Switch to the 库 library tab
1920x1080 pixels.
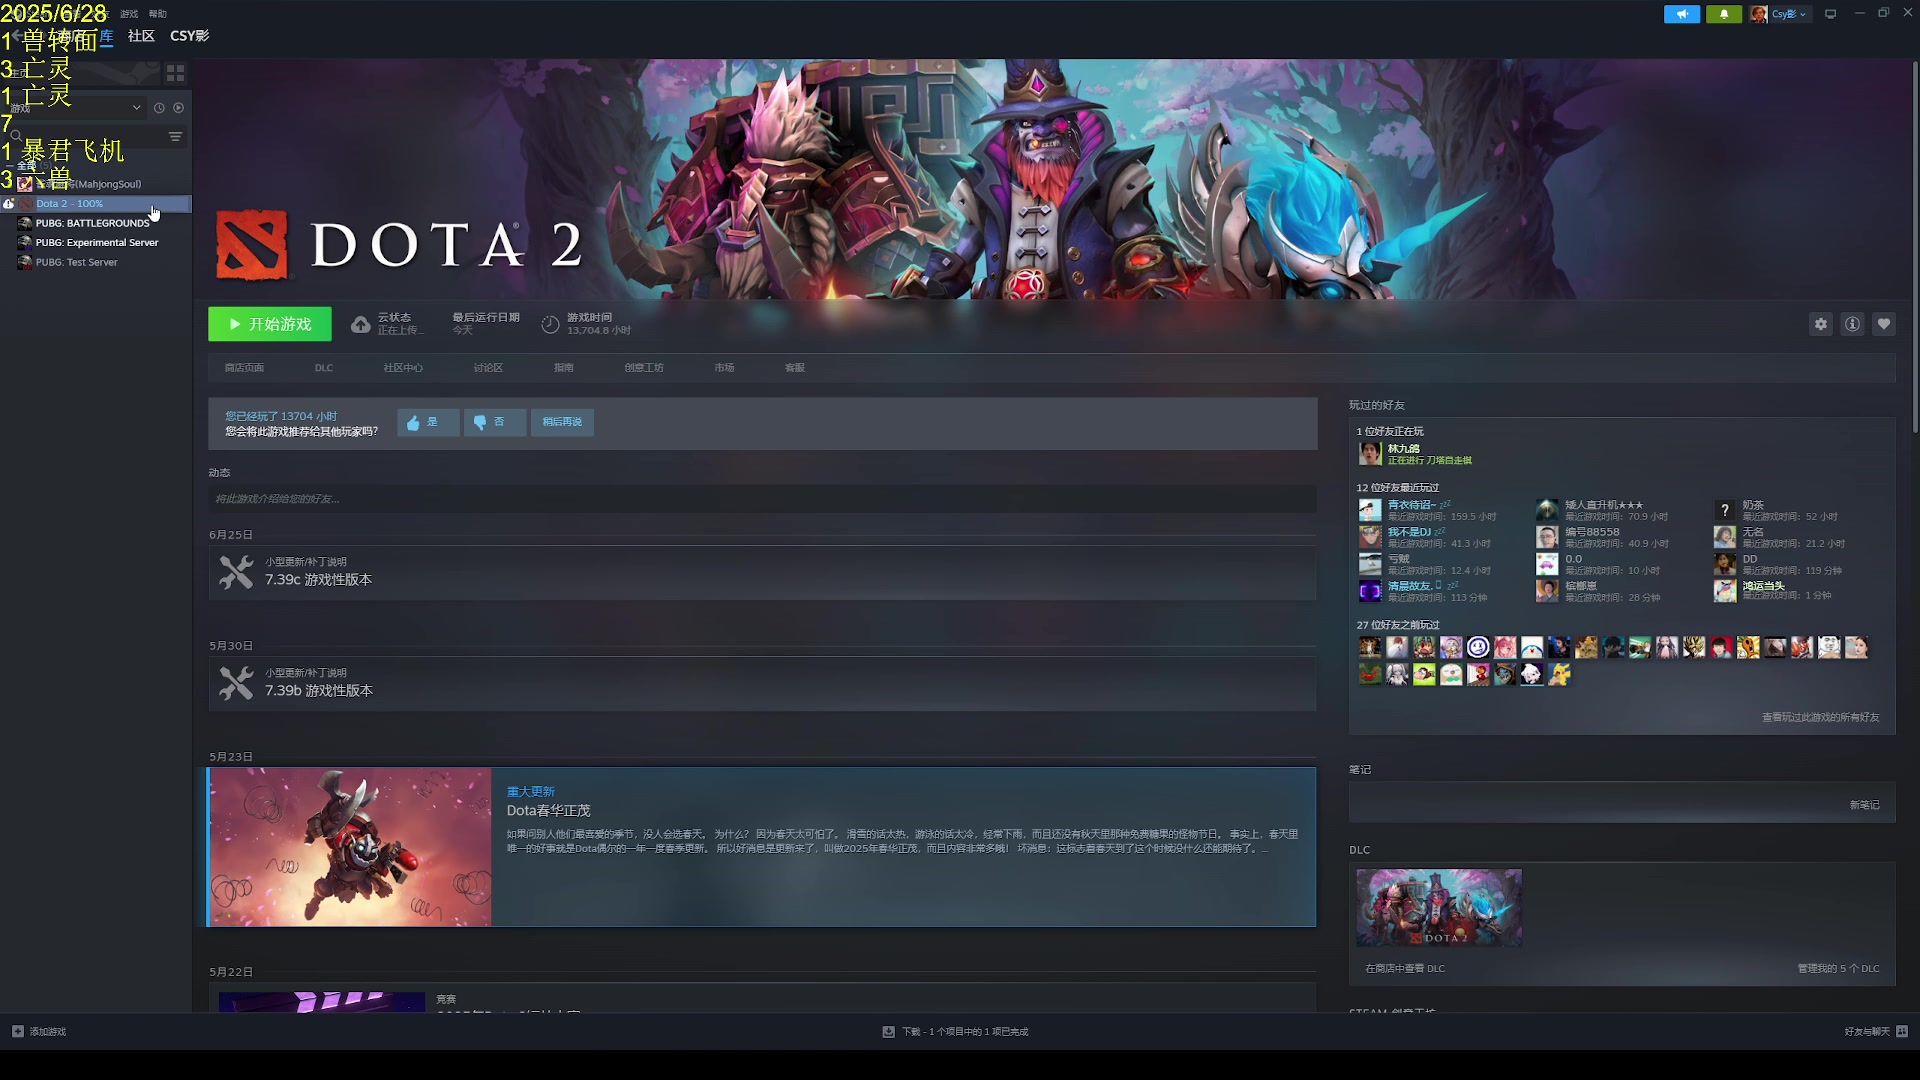pos(106,36)
